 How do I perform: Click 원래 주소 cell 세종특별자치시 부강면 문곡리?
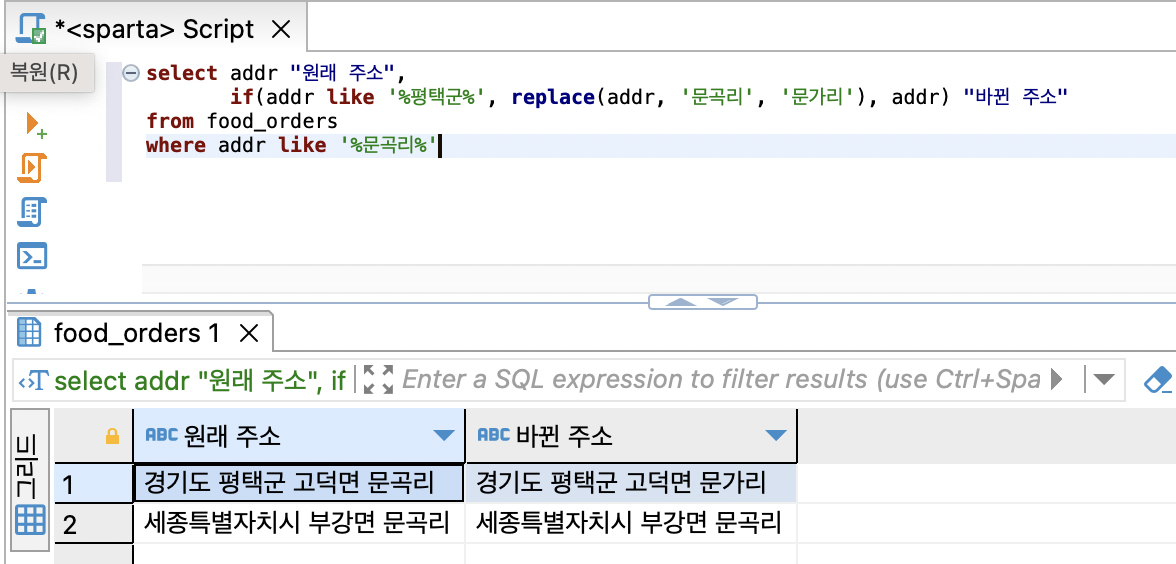tap(298, 523)
